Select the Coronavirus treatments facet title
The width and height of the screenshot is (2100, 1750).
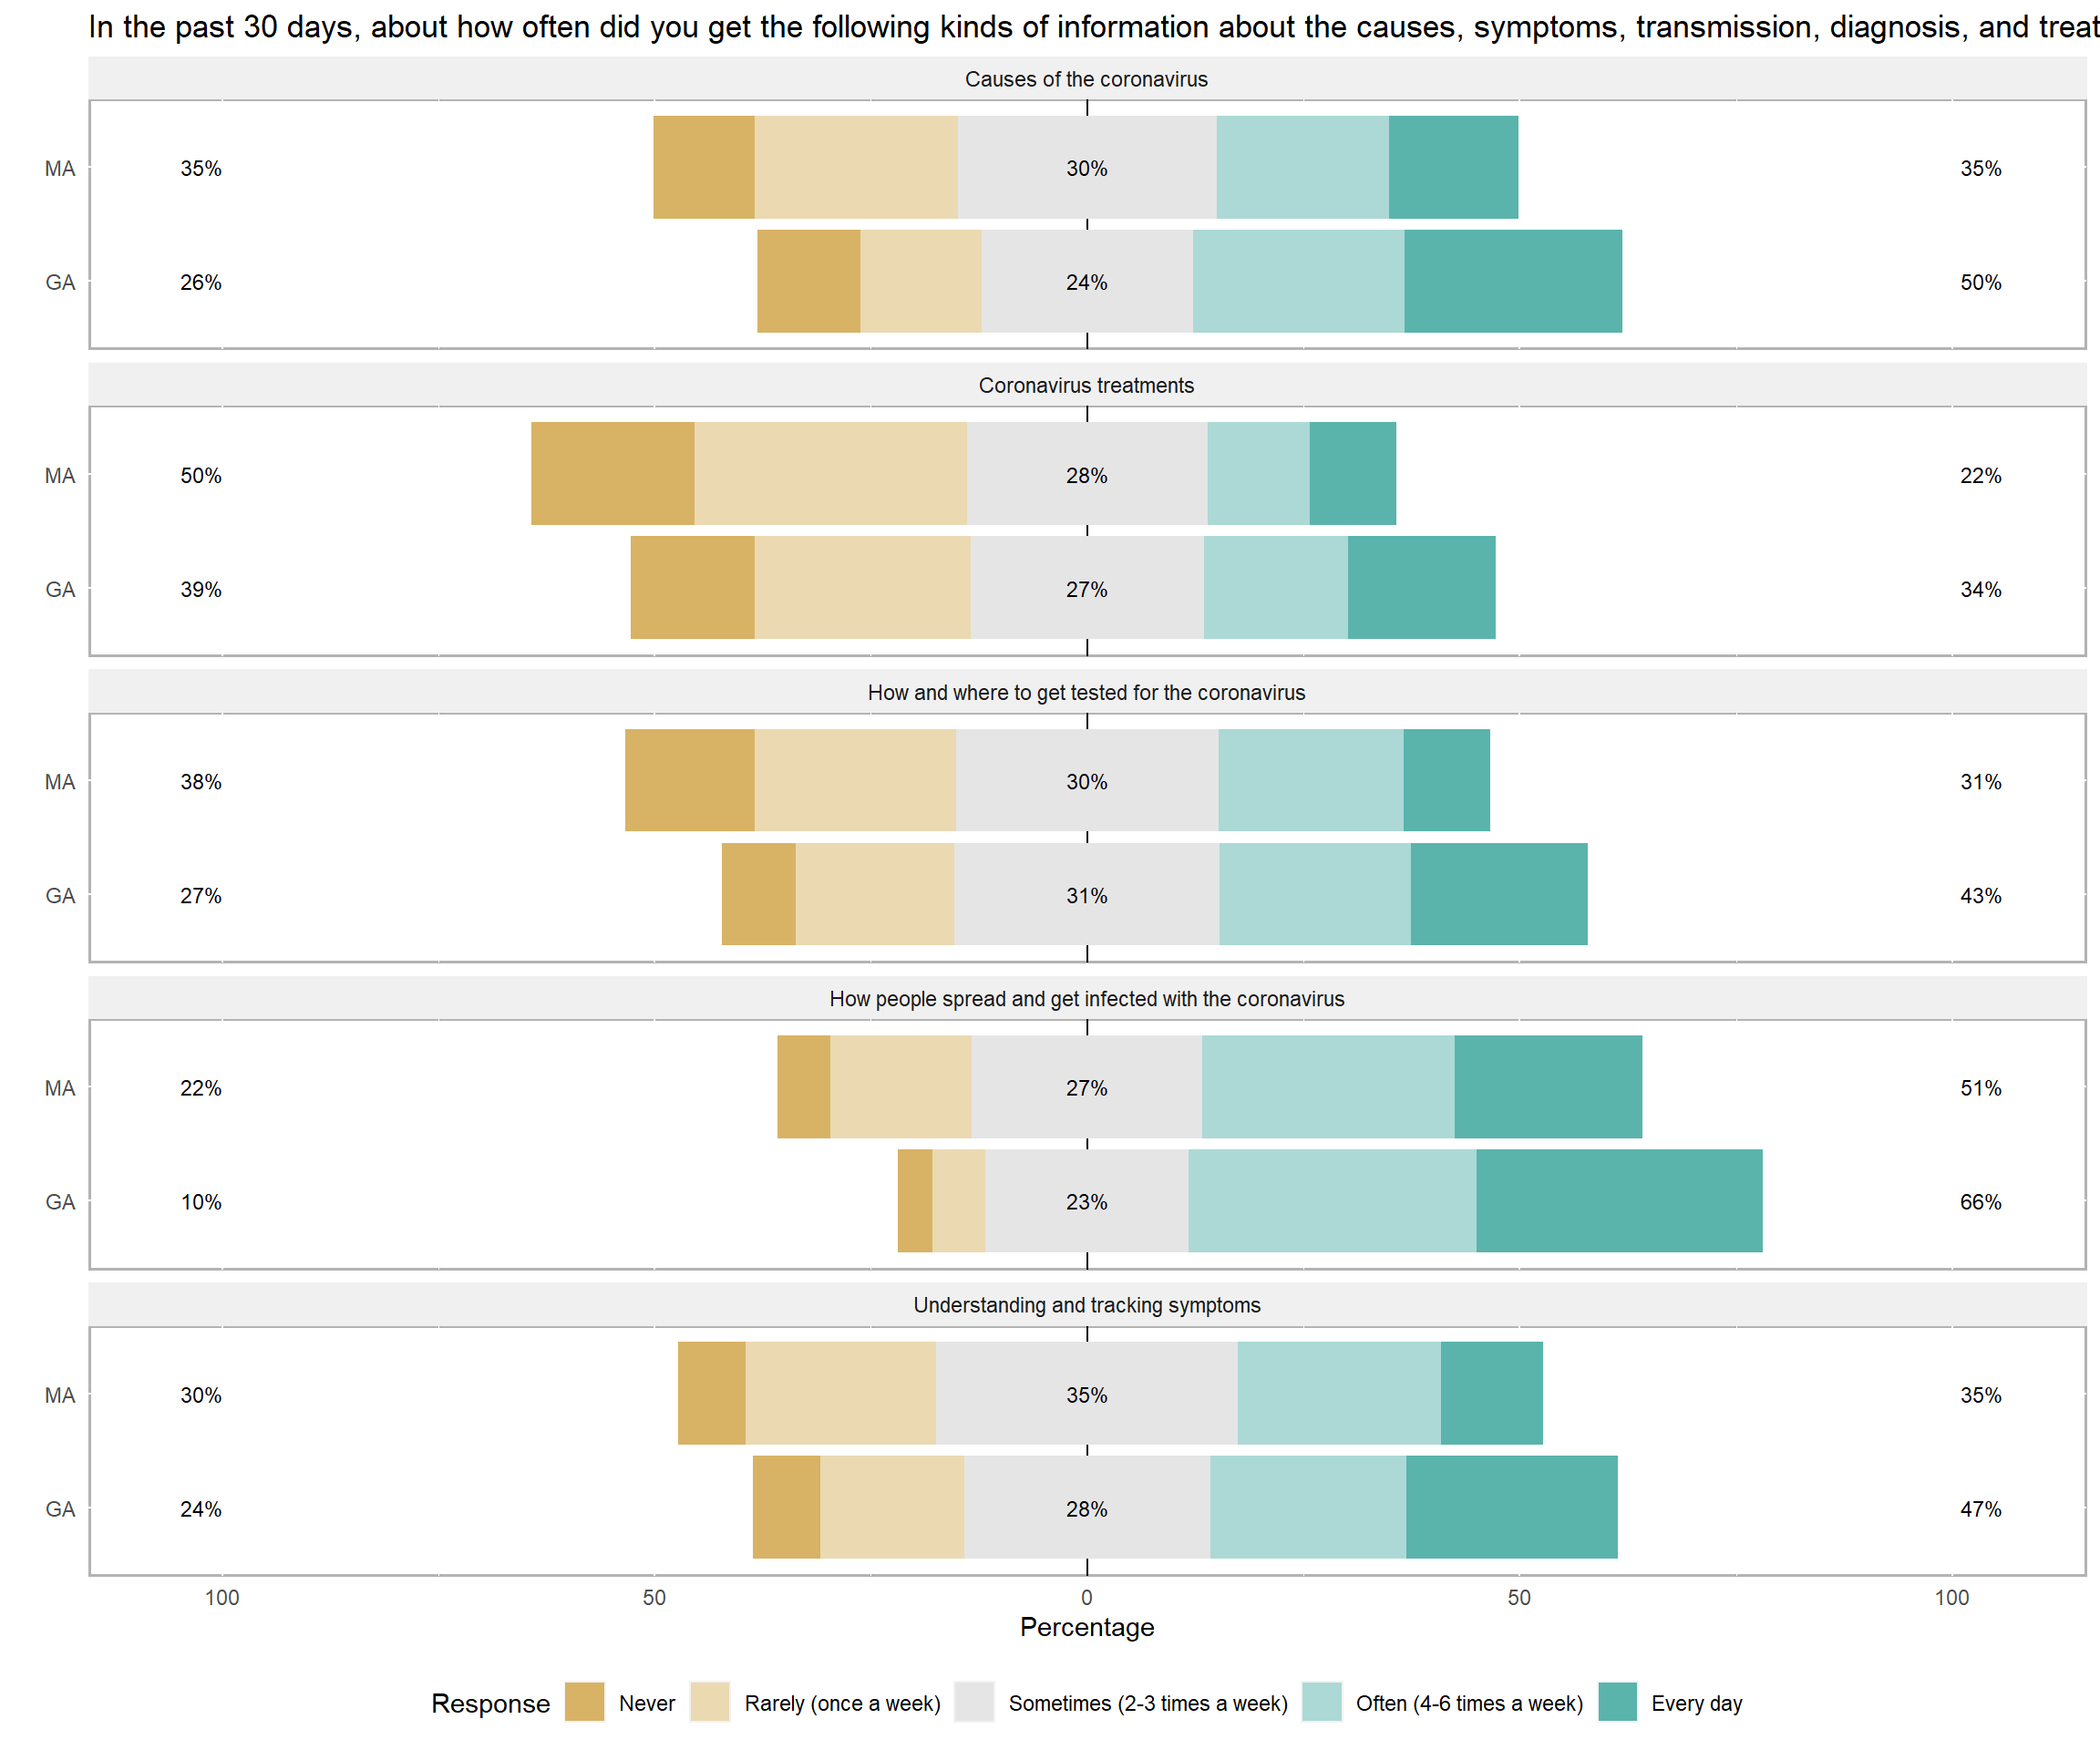[1086, 386]
